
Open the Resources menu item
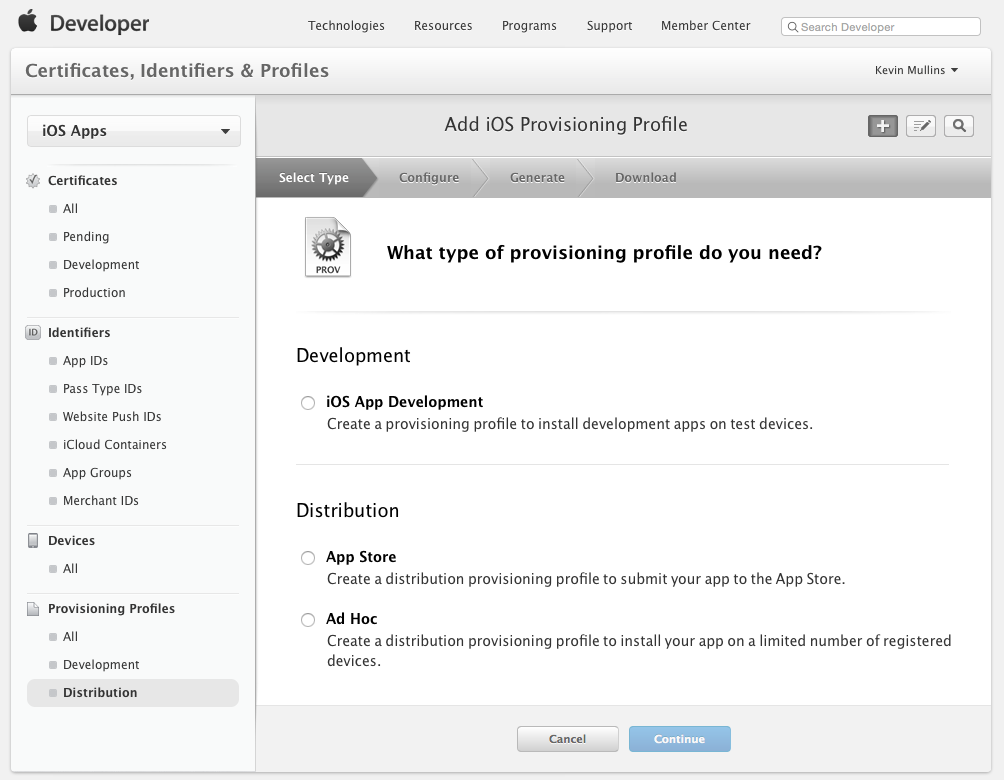pyautogui.click(x=443, y=26)
